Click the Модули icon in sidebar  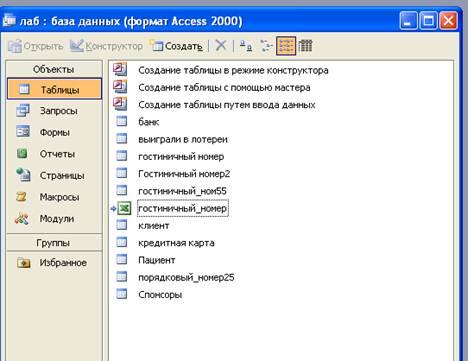pos(22,218)
